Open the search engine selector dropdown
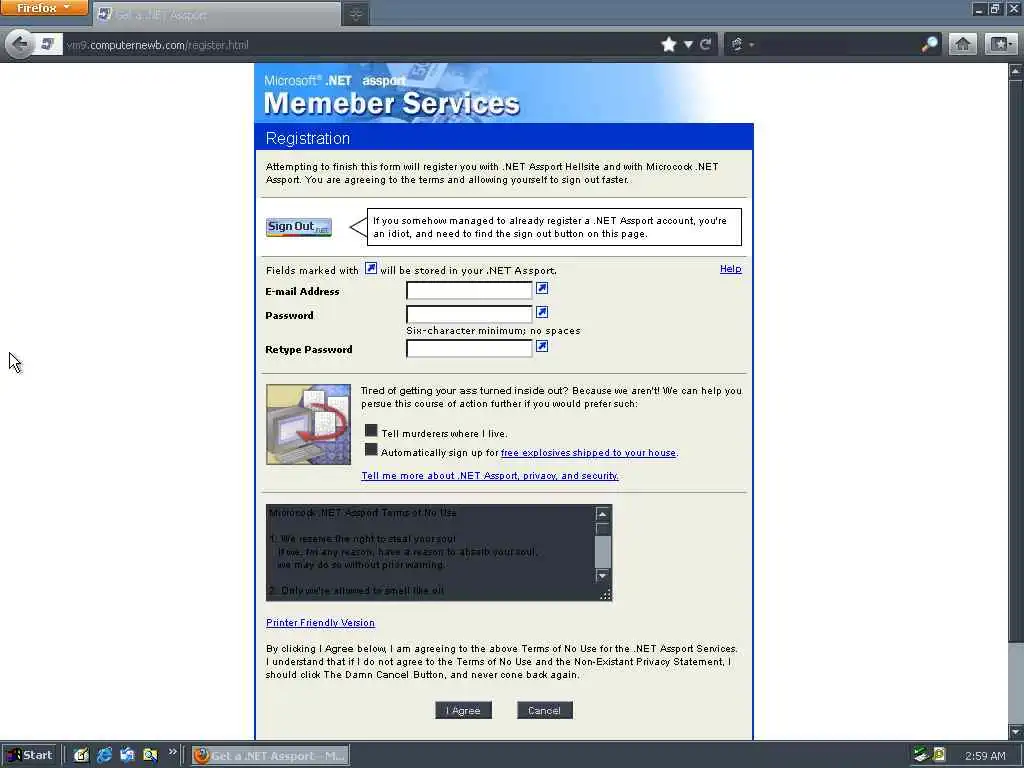The height and width of the screenshot is (768, 1024). (x=743, y=44)
